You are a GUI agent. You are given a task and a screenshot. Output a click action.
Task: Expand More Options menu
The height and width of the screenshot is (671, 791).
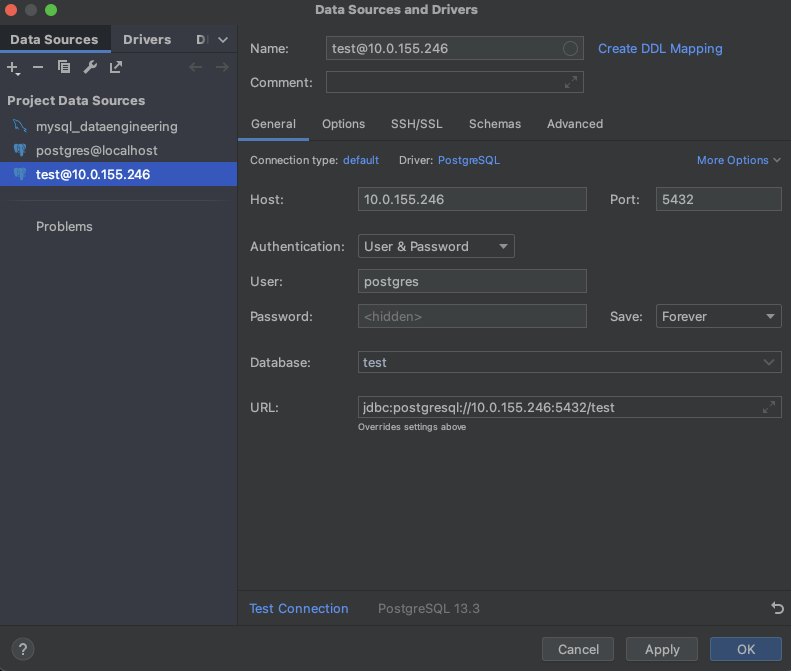coord(739,160)
